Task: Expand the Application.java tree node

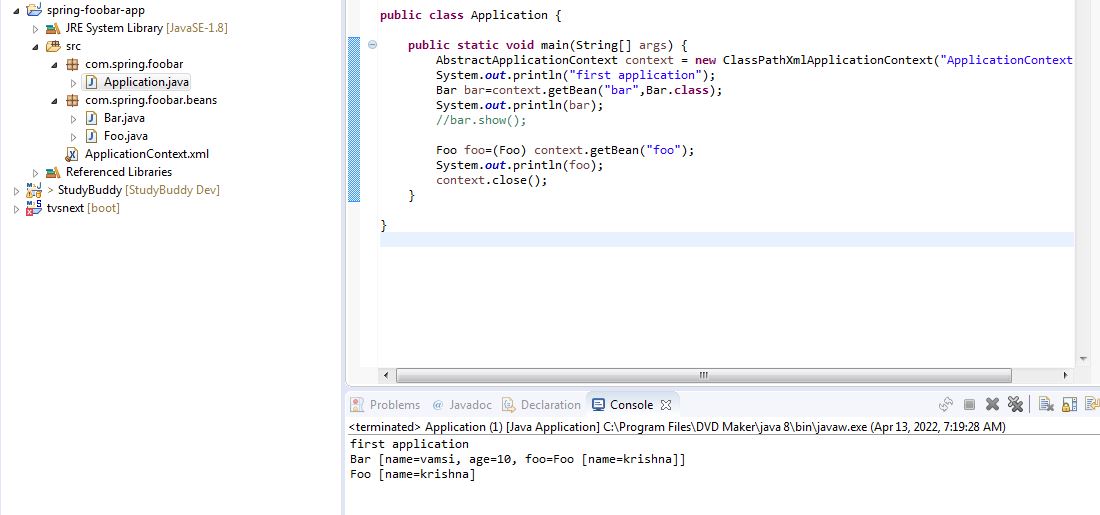Action: [x=74, y=83]
